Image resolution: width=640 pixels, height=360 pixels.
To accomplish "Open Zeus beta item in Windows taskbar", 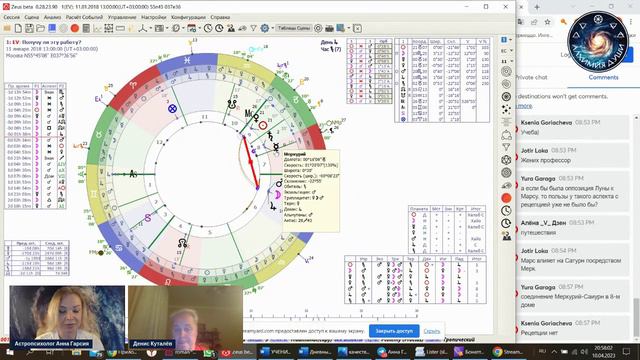I will click(x=238, y=352).
